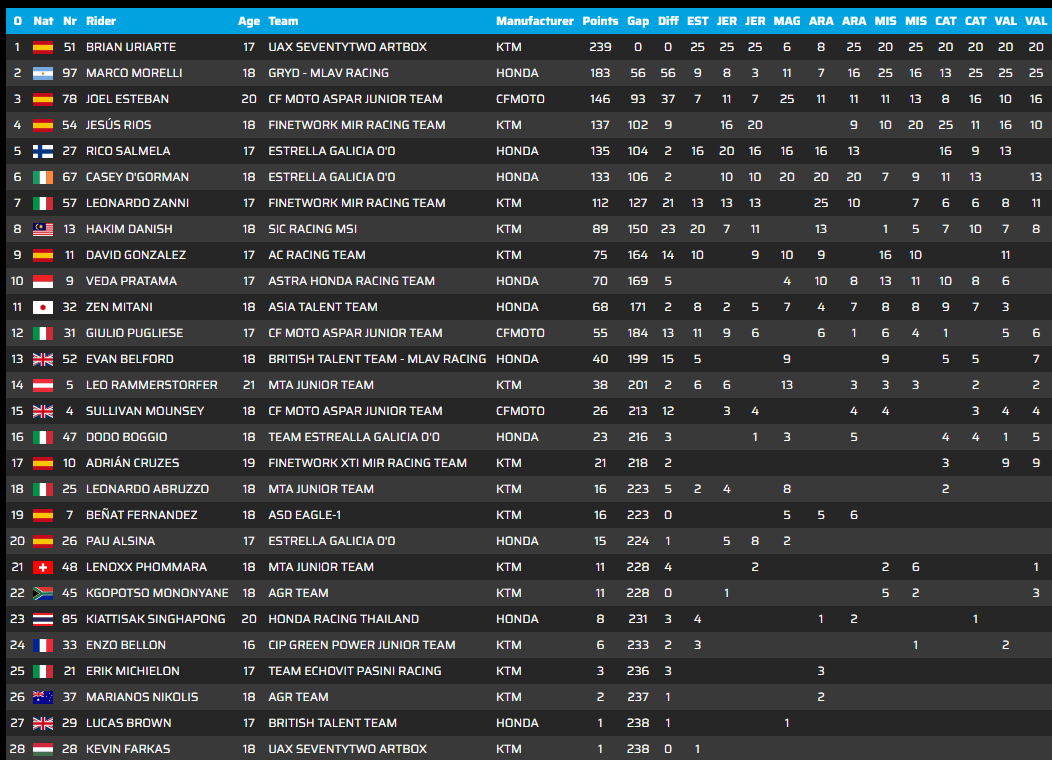Click the Switzerland flag for Lenoxx Phommara
The image size is (1052, 760).
point(43,567)
